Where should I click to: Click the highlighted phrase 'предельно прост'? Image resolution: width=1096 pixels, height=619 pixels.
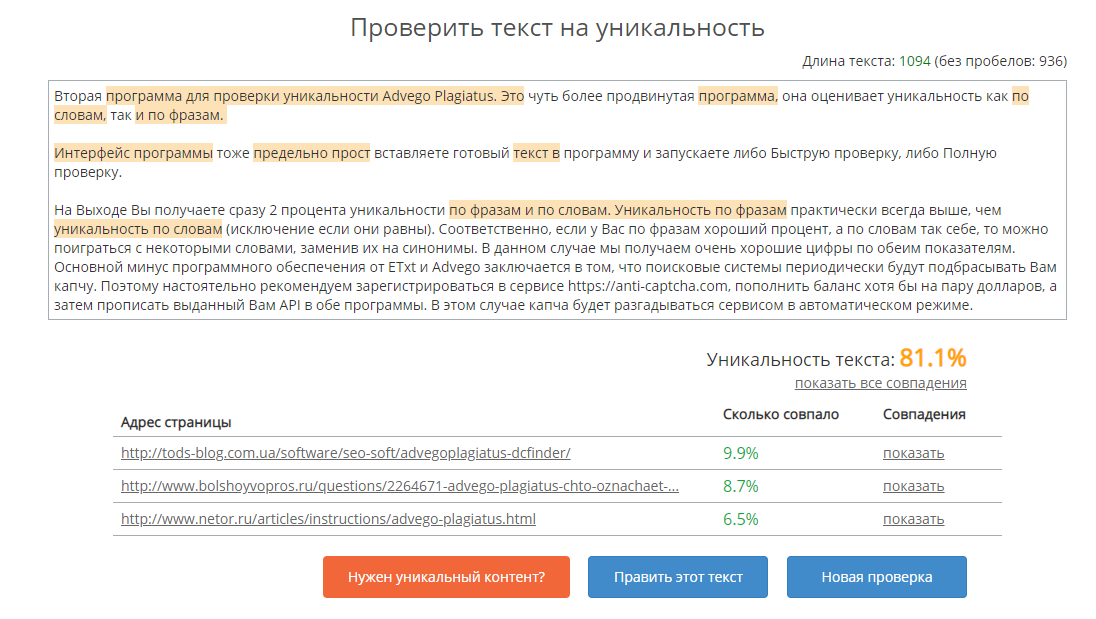coord(311,153)
